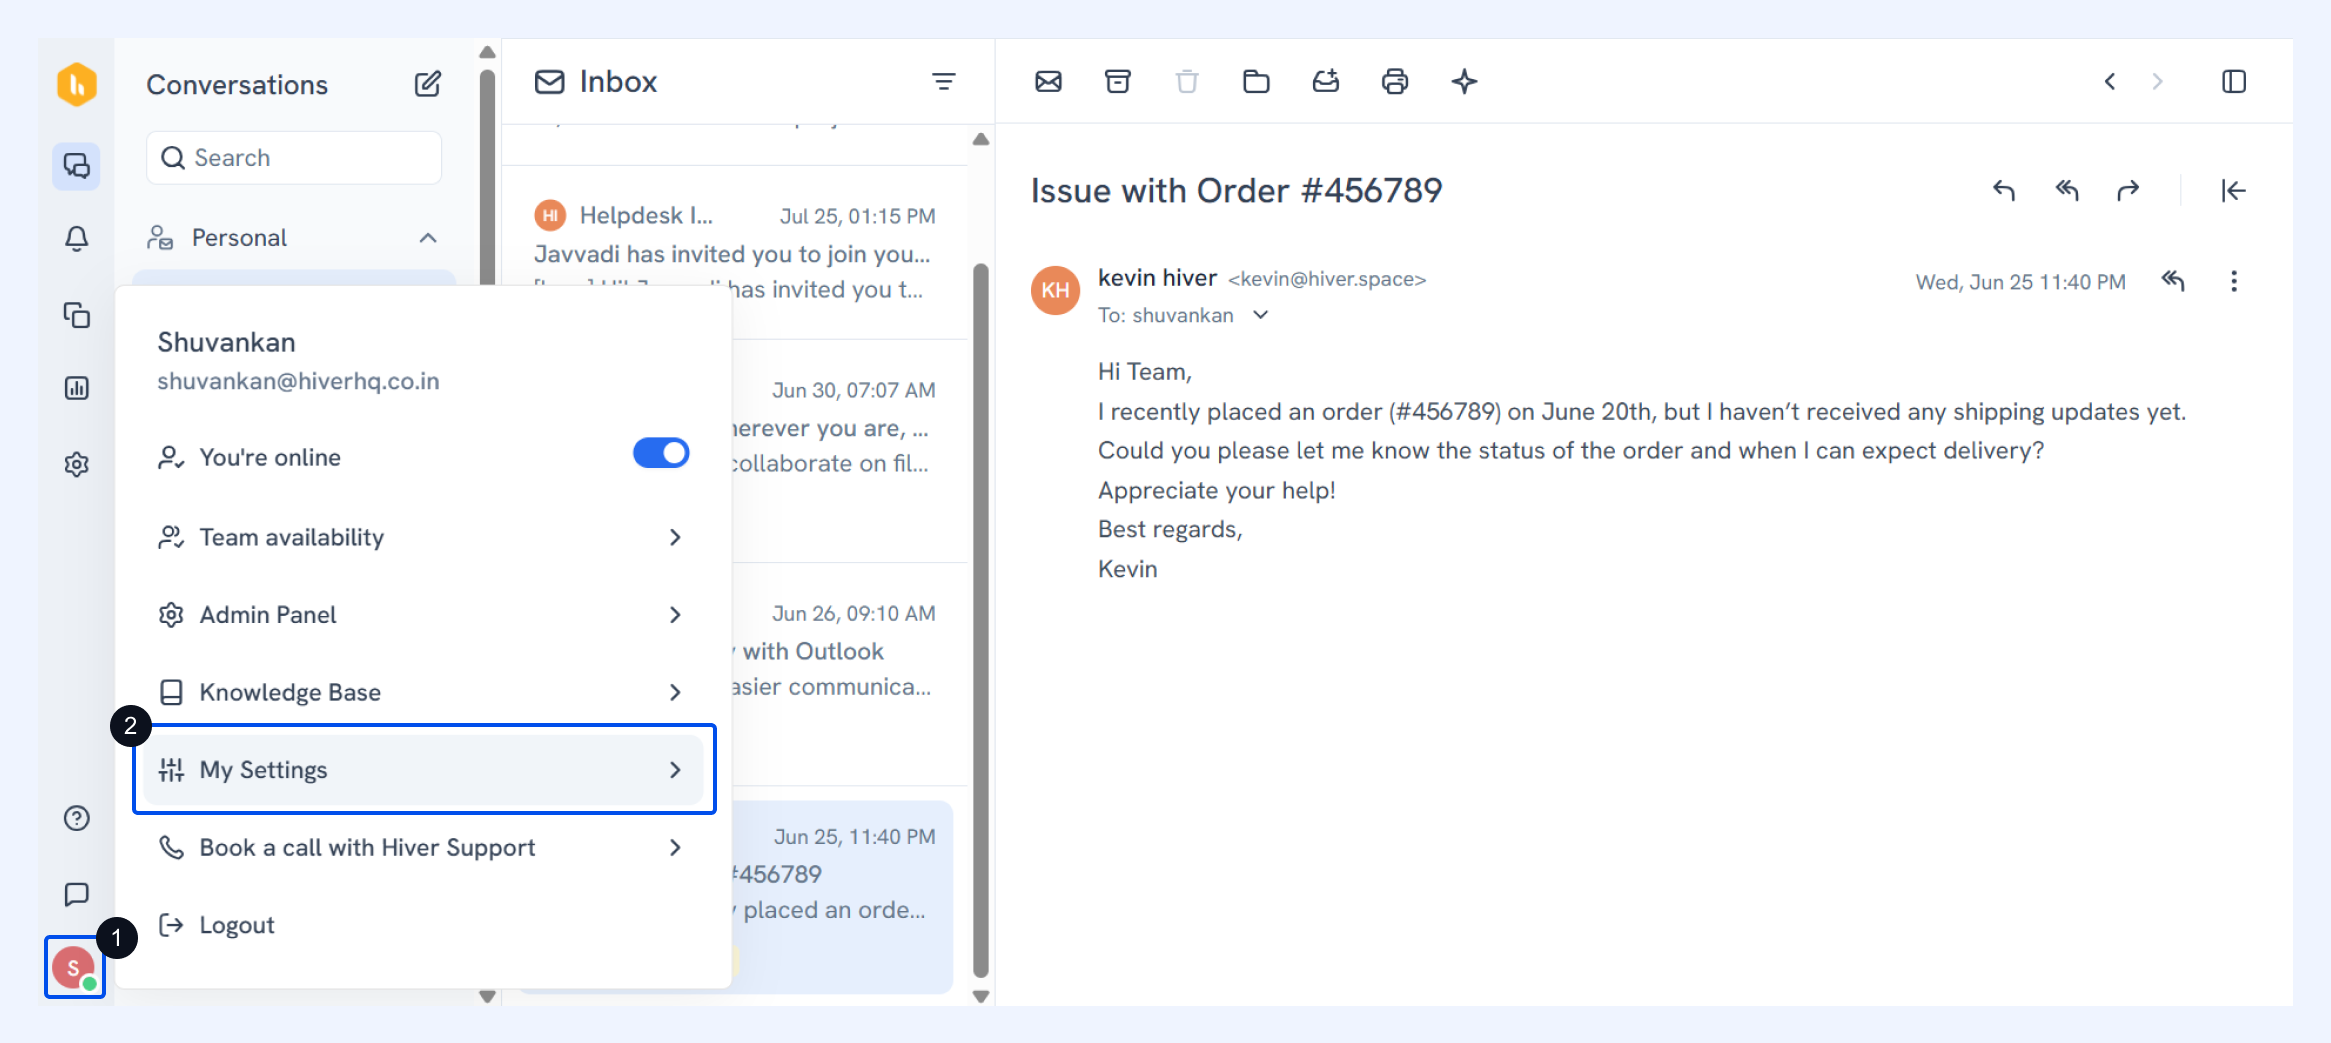Expand the To: shuvankan recipient details
Image resolution: width=2331 pixels, height=1043 pixels.
pyautogui.click(x=1261, y=315)
